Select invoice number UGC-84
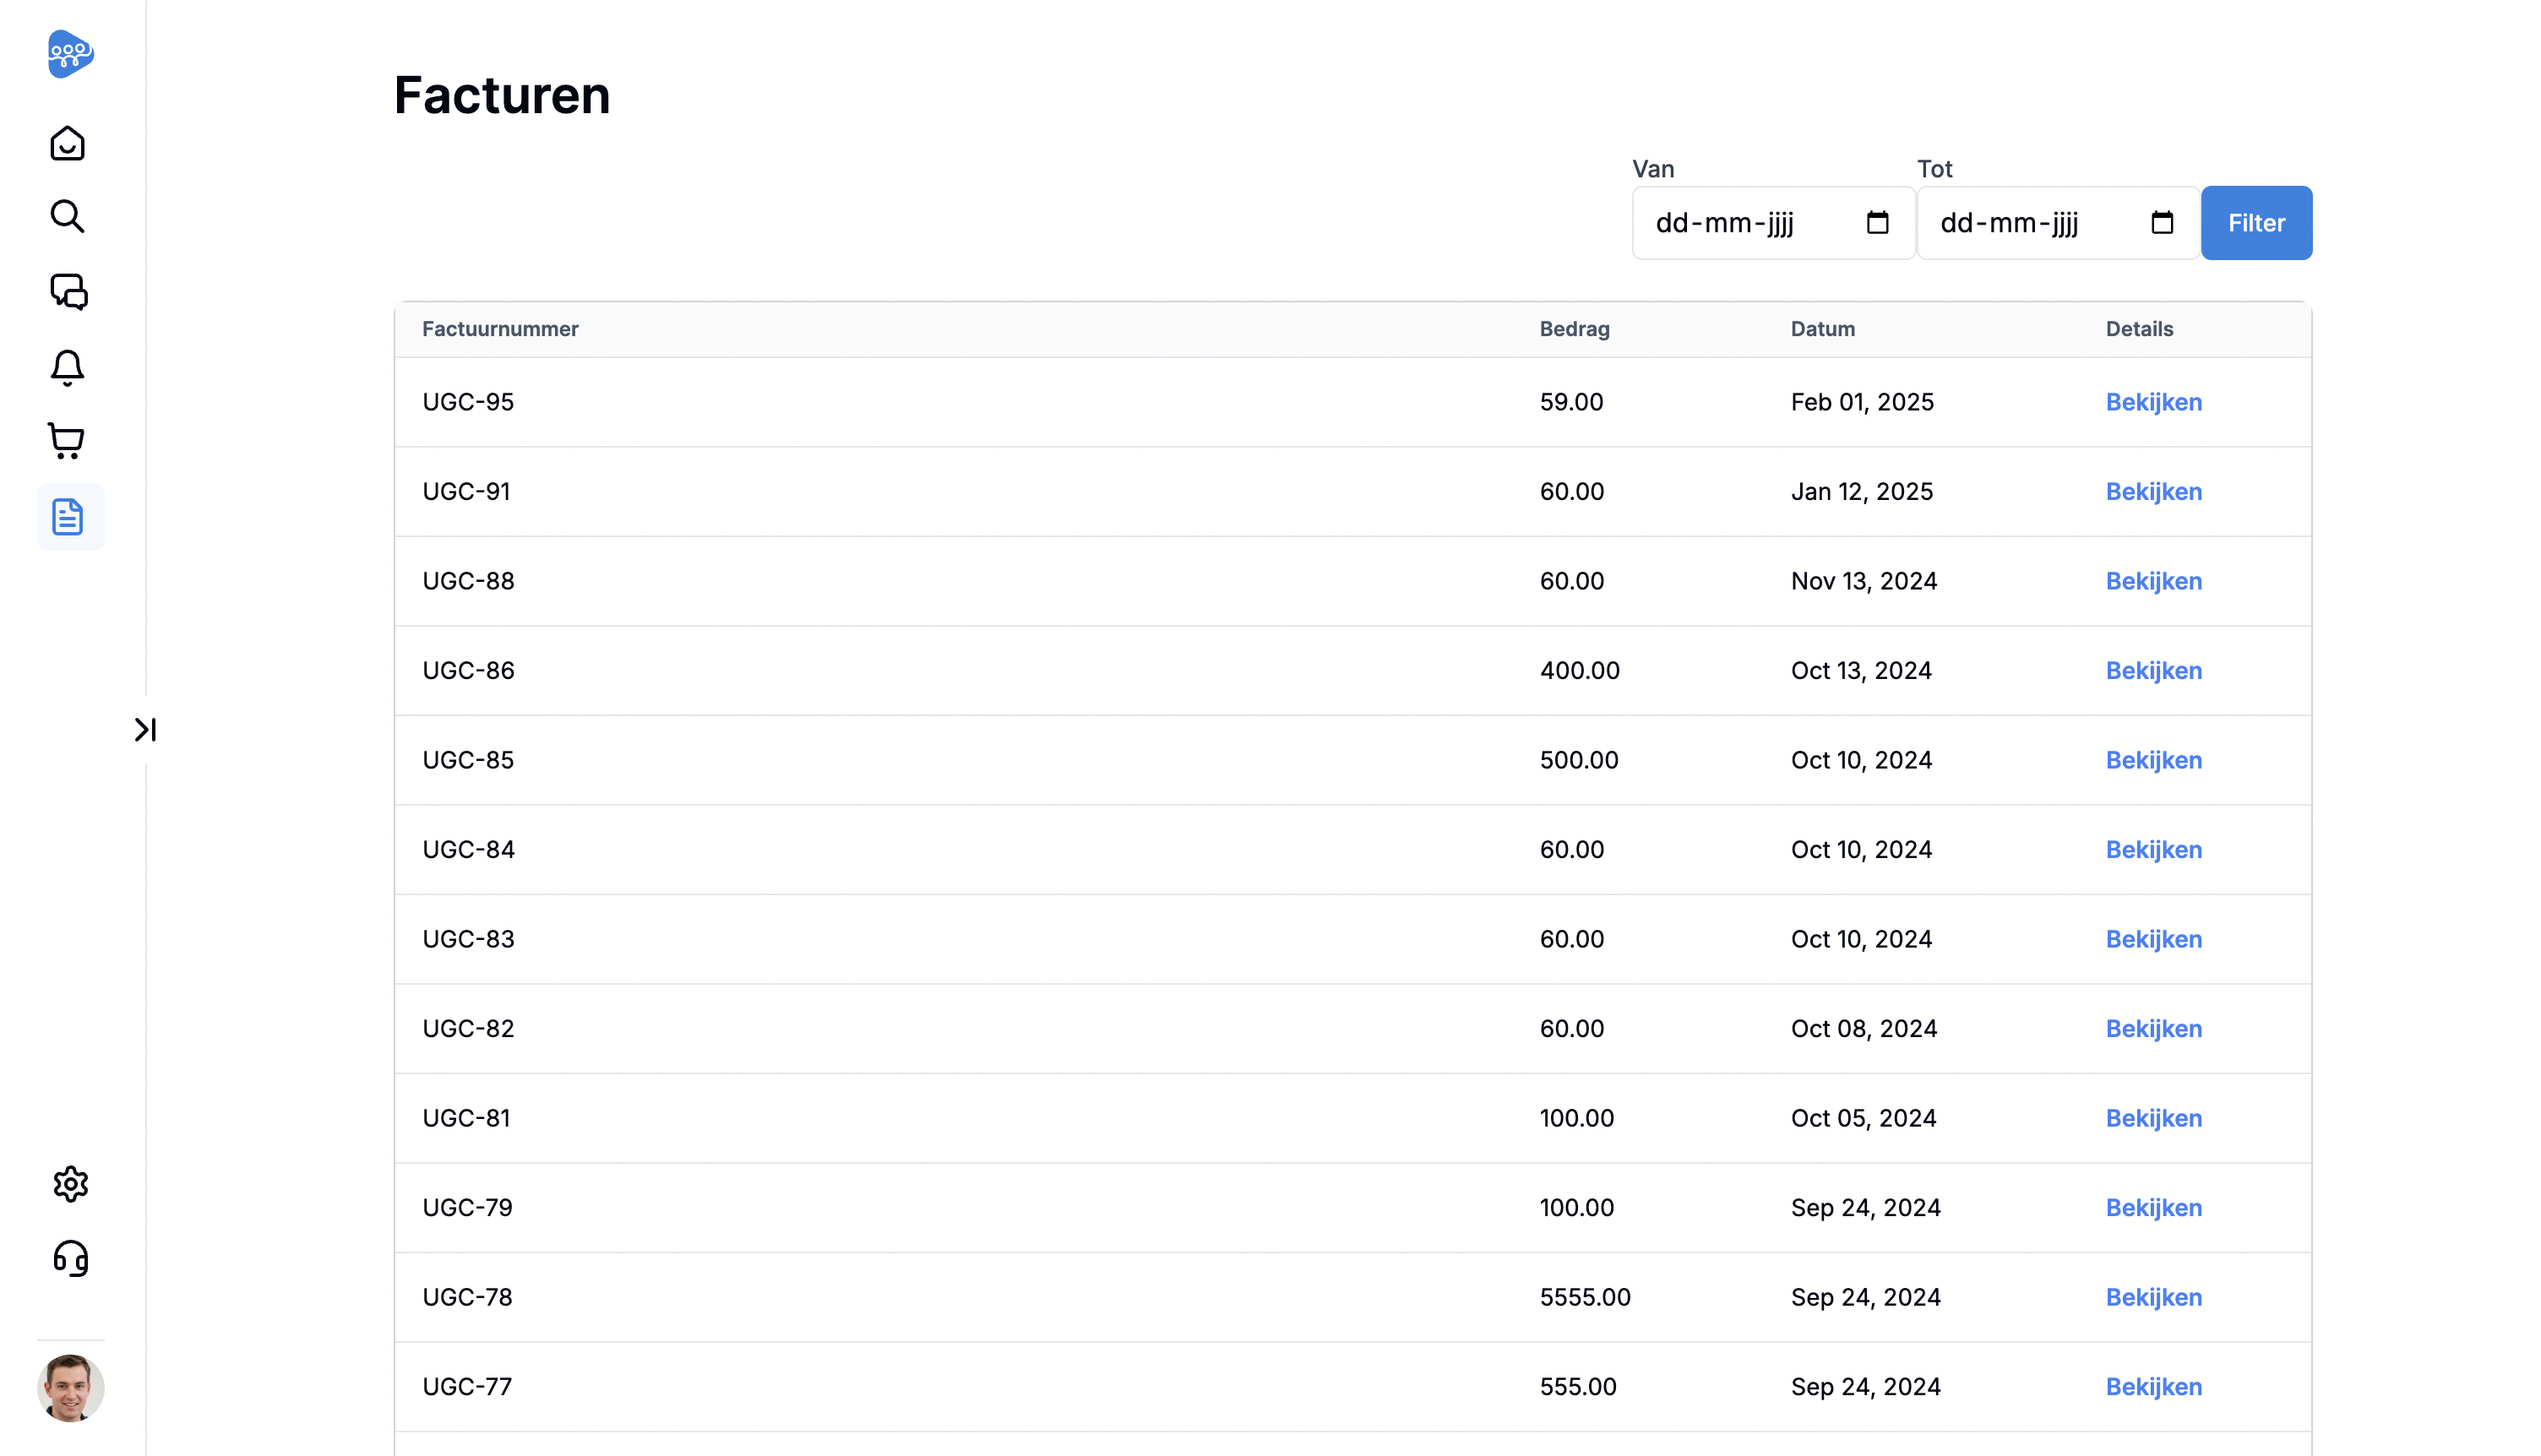 pyautogui.click(x=468, y=850)
